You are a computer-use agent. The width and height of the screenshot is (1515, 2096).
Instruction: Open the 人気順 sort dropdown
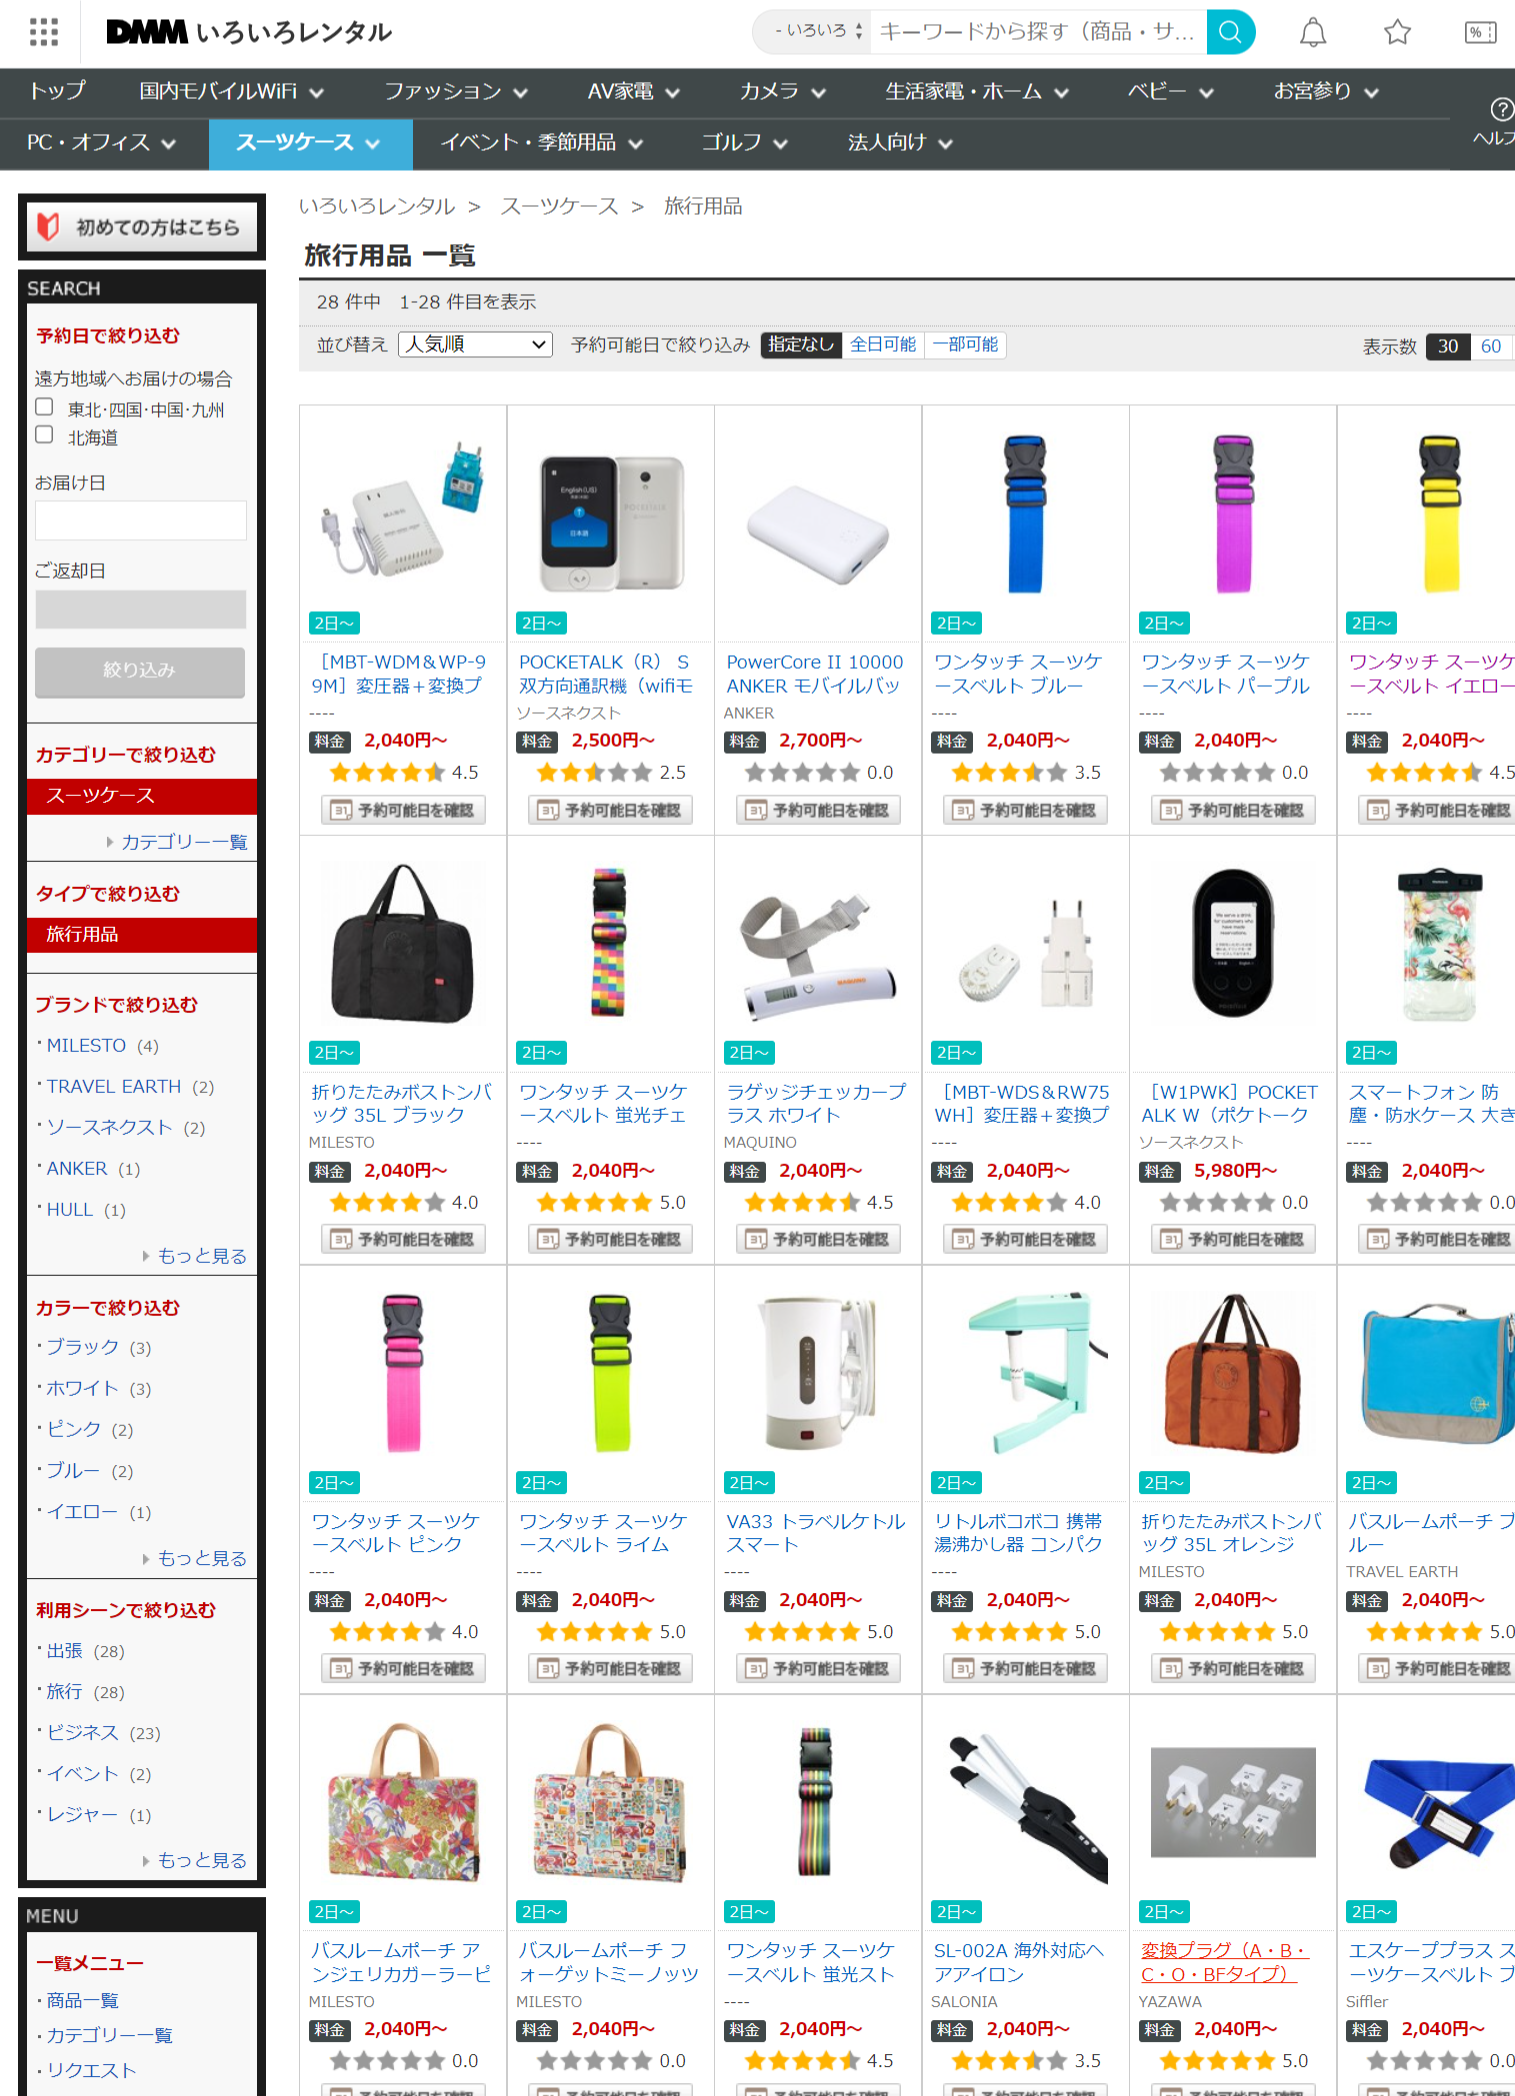click(x=475, y=345)
